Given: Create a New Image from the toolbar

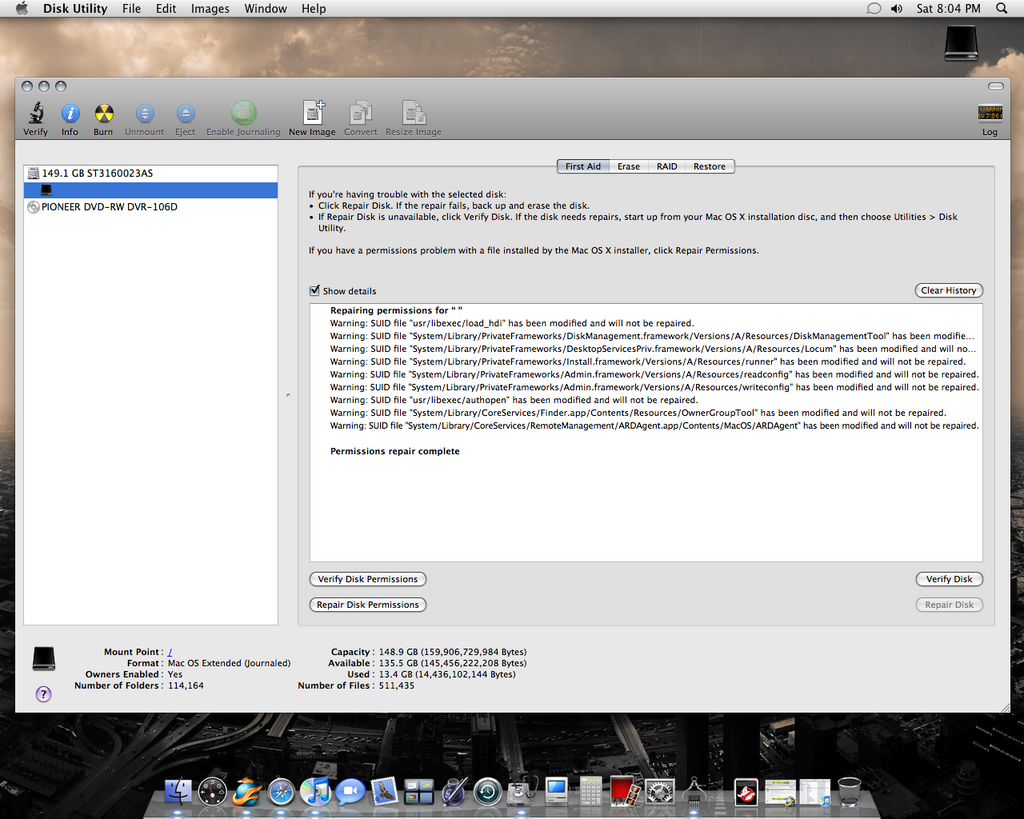Looking at the screenshot, I should tap(313, 113).
